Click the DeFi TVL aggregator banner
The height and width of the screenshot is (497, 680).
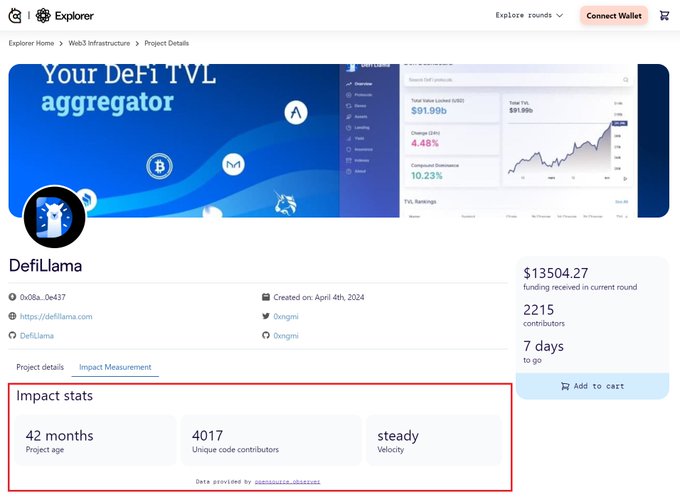[x=338, y=141]
